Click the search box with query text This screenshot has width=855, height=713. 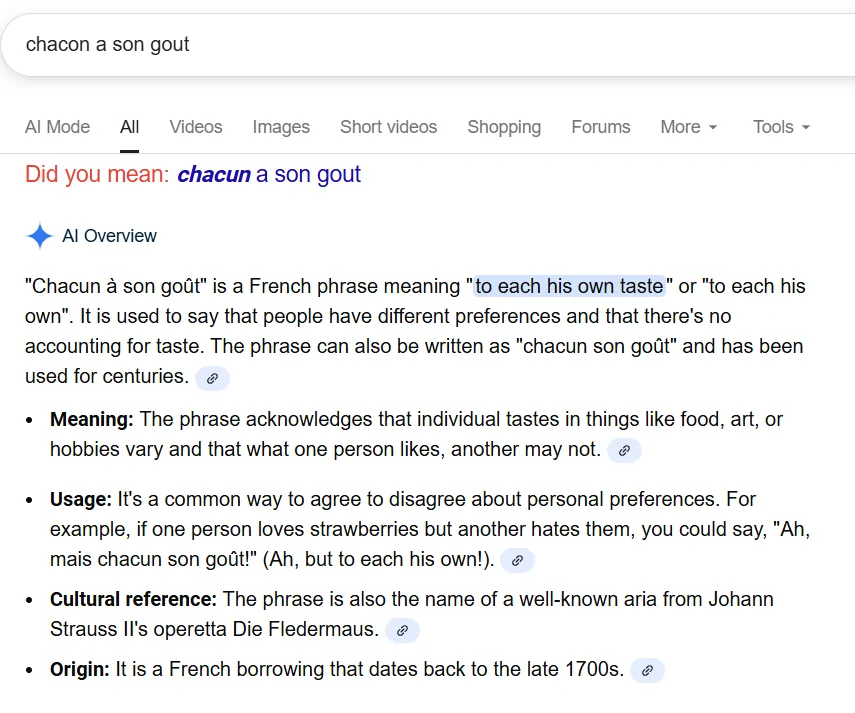coord(400,45)
